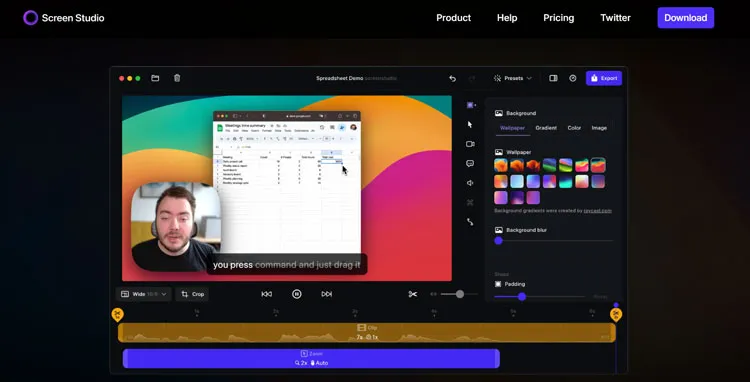Open the Product menu on the website
This screenshot has height=382, width=750.
453,18
